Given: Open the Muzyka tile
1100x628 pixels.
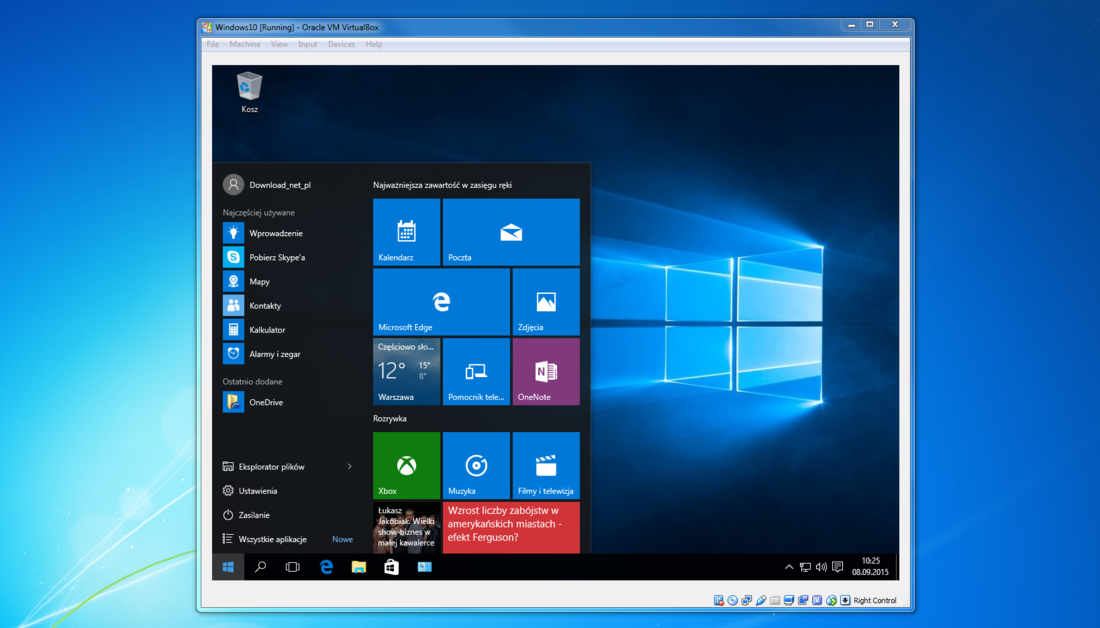Looking at the screenshot, I should (x=476, y=465).
